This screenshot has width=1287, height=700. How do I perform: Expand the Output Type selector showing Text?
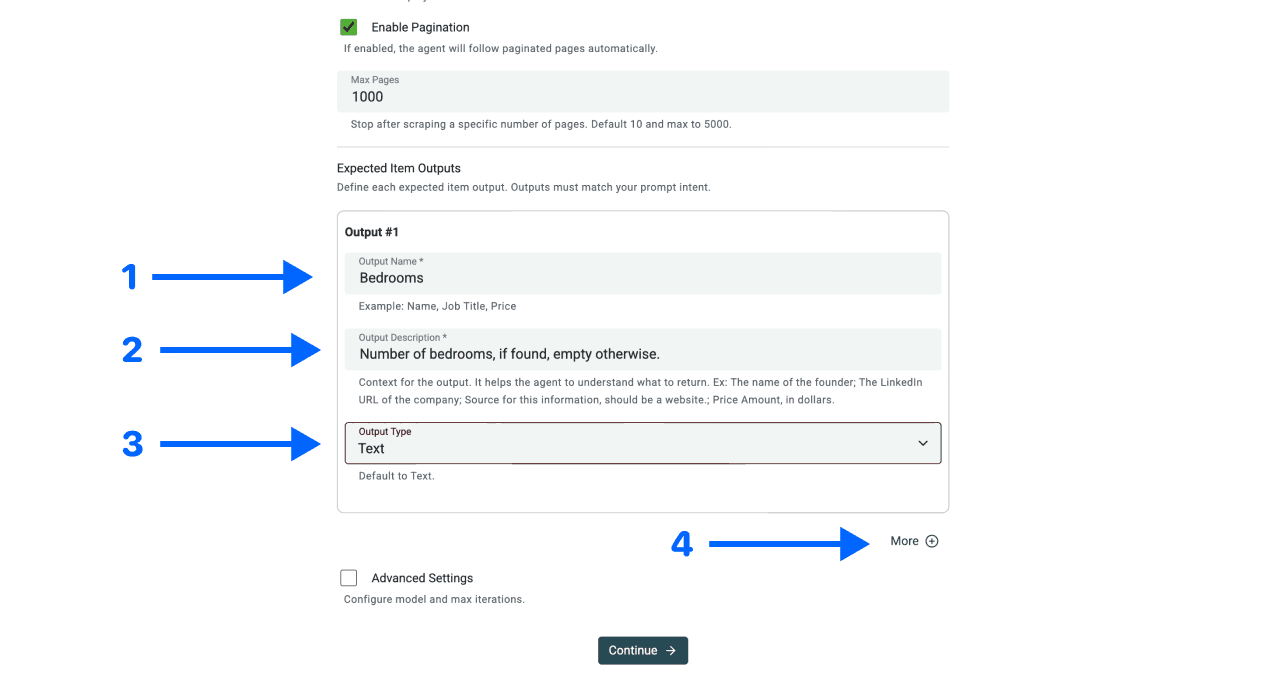[x=643, y=442]
